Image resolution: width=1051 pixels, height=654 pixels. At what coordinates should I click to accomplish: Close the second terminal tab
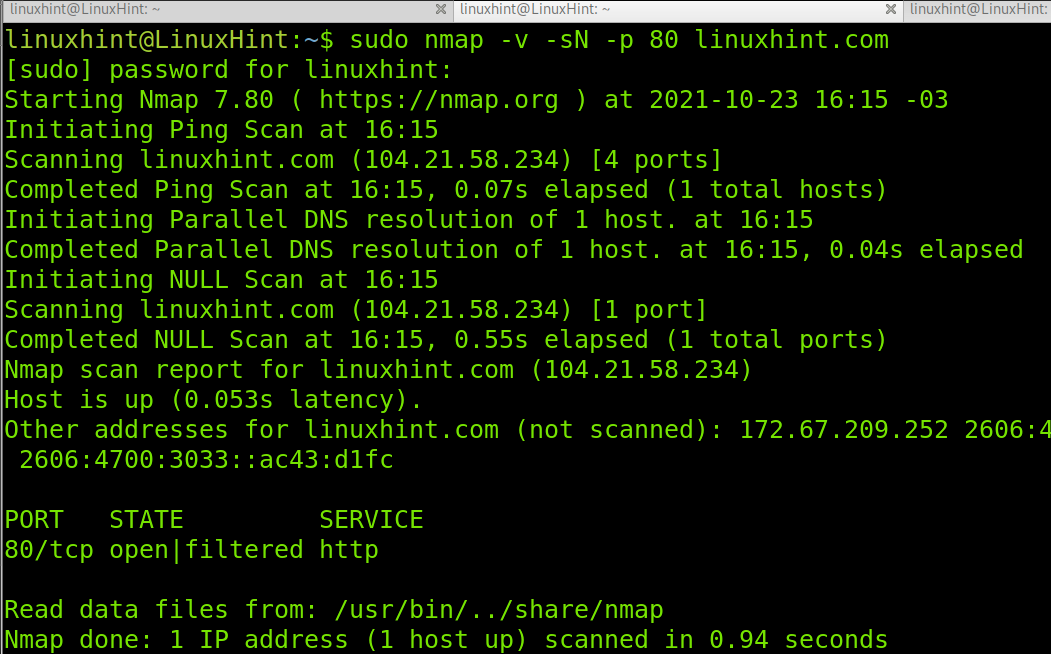point(890,8)
